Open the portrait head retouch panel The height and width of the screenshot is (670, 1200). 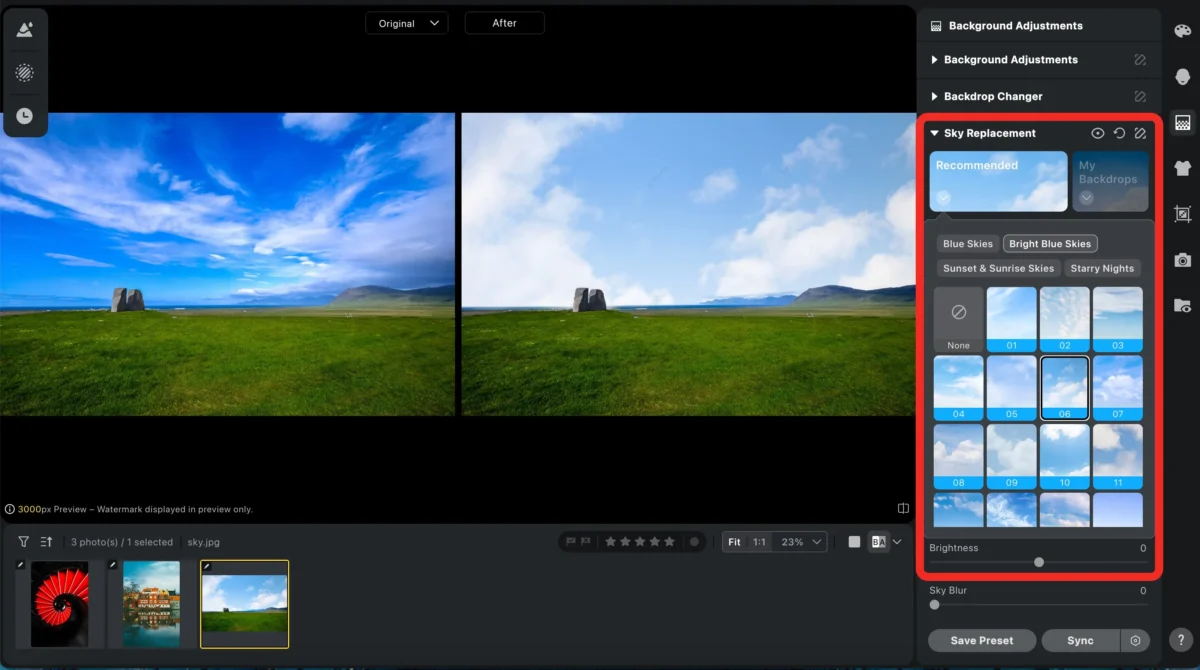pyautogui.click(x=1182, y=77)
